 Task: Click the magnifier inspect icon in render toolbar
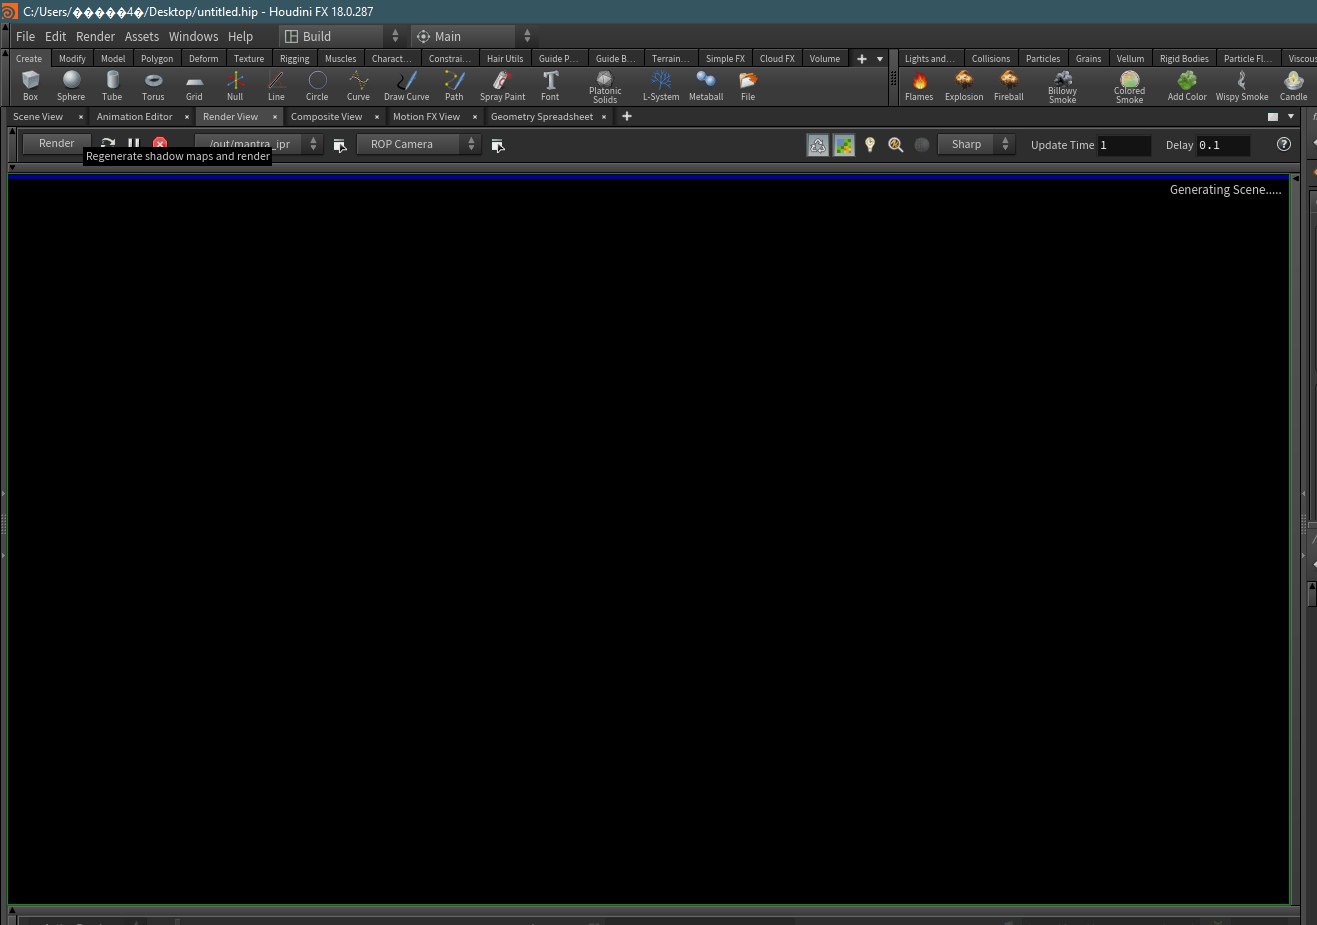tap(896, 145)
